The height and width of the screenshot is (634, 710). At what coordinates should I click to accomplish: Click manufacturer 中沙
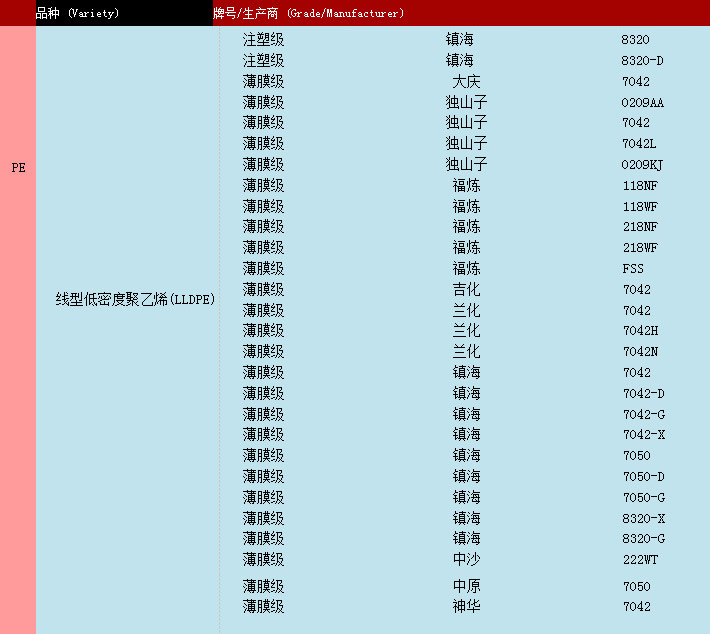coord(466,560)
